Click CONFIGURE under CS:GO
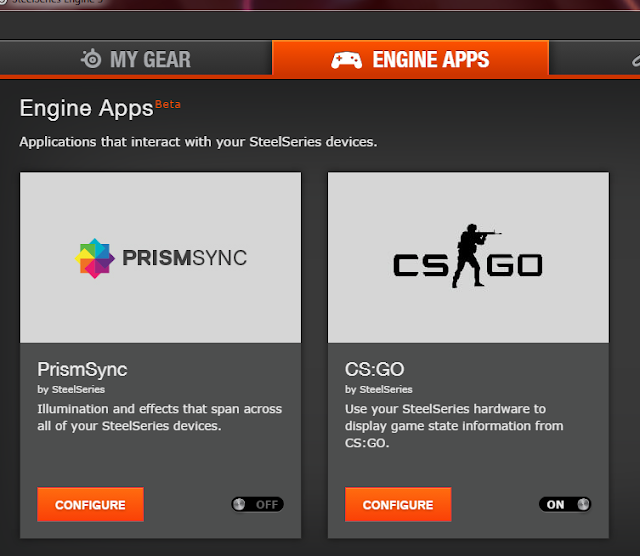The width and height of the screenshot is (640, 556). pyautogui.click(x=398, y=505)
